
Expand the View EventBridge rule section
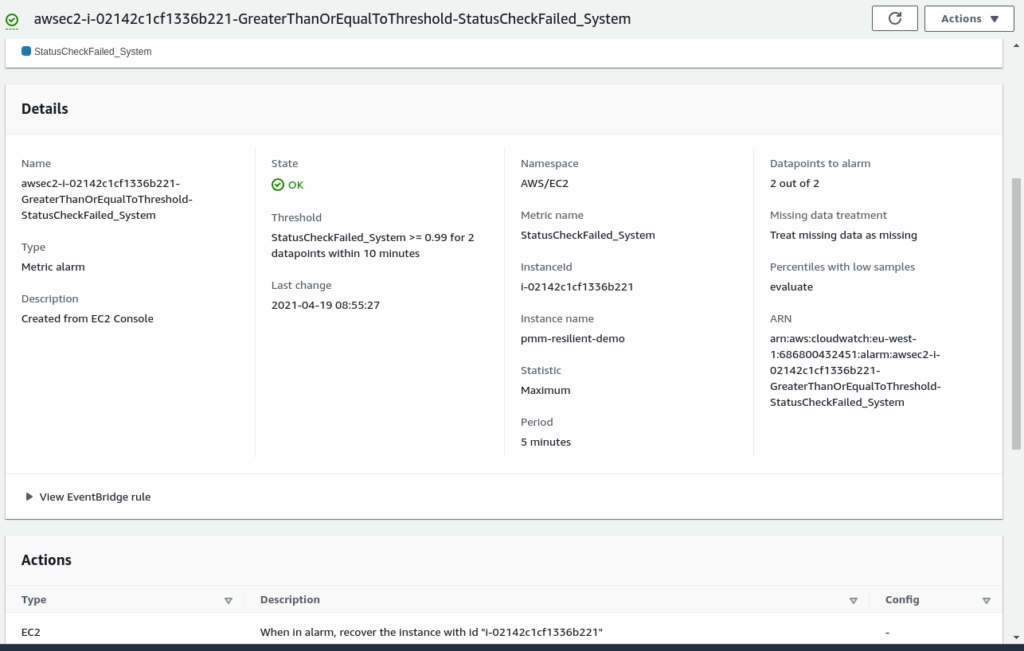click(93, 495)
